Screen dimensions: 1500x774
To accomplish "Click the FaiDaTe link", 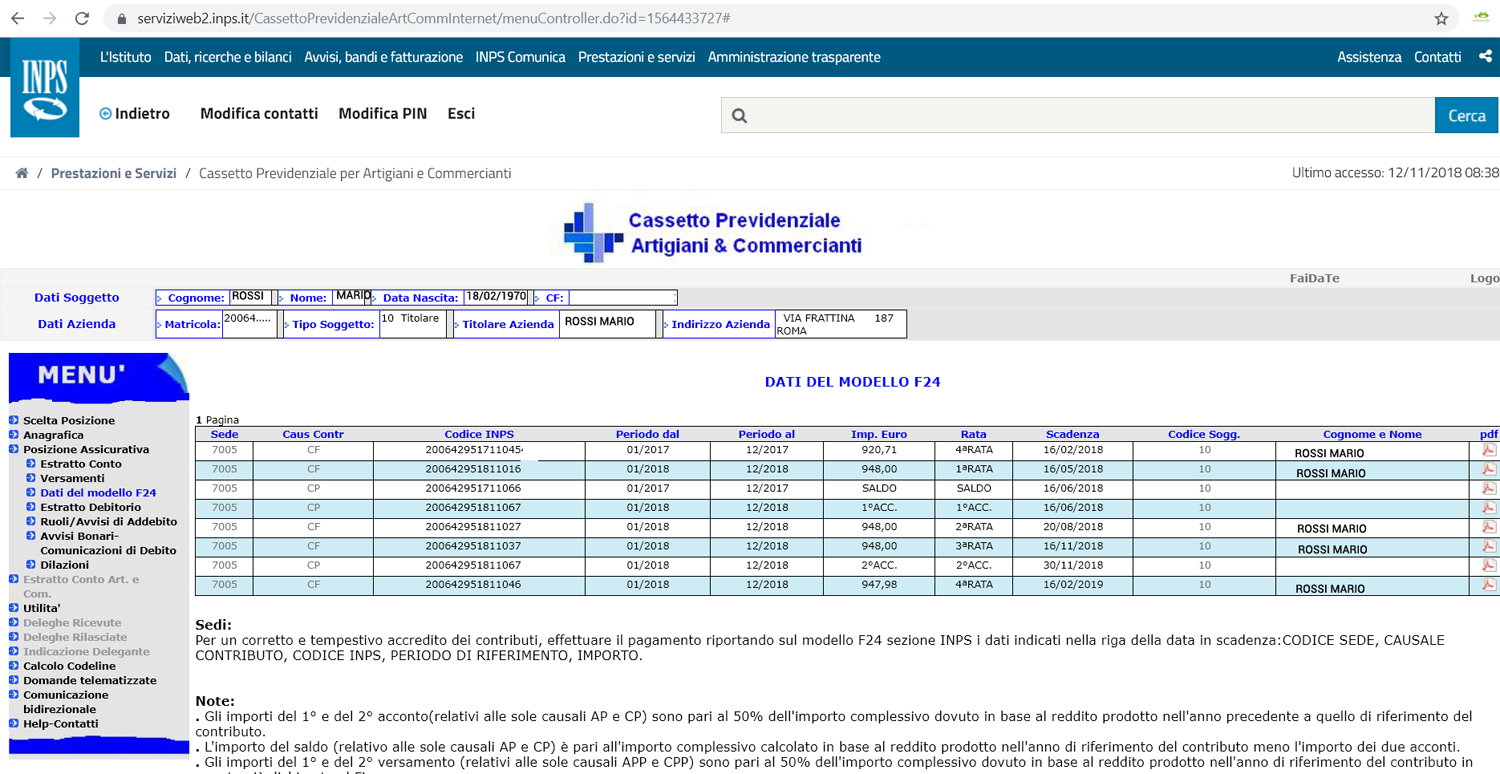I will 1314,278.
